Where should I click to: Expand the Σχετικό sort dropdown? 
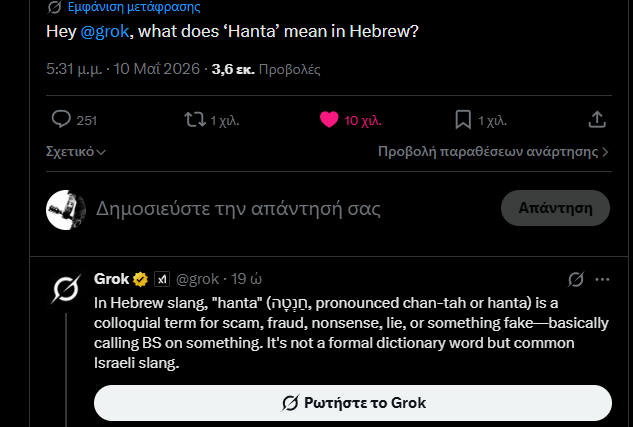(x=76, y=152)
